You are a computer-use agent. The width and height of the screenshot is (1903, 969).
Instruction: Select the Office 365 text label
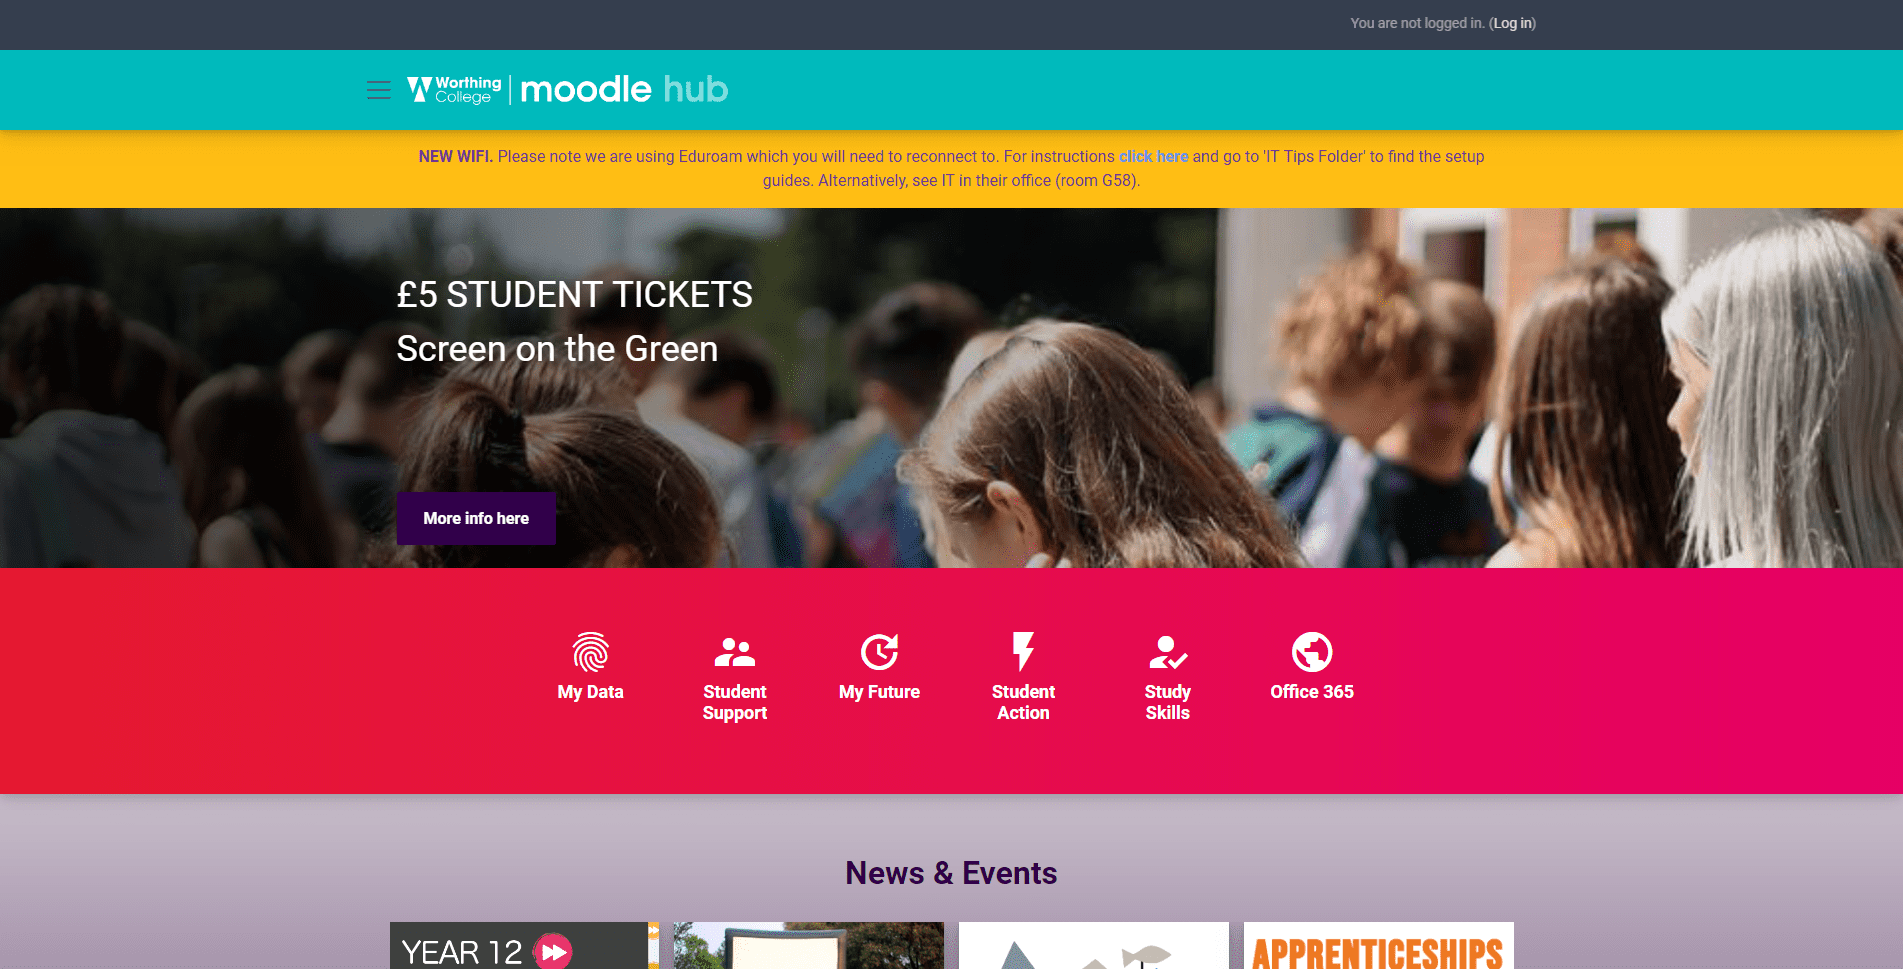click(x=1312, y=692)
